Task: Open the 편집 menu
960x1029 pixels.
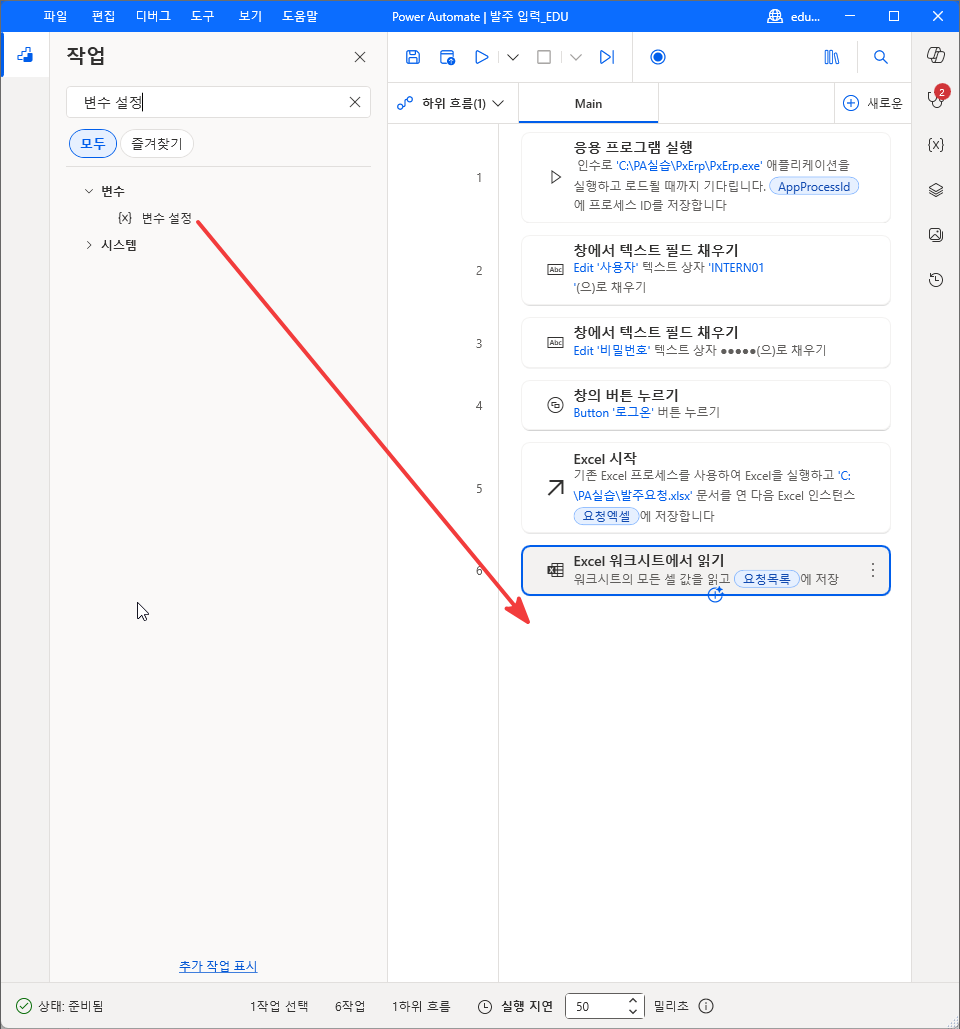Action: click(x=103, y=16)
